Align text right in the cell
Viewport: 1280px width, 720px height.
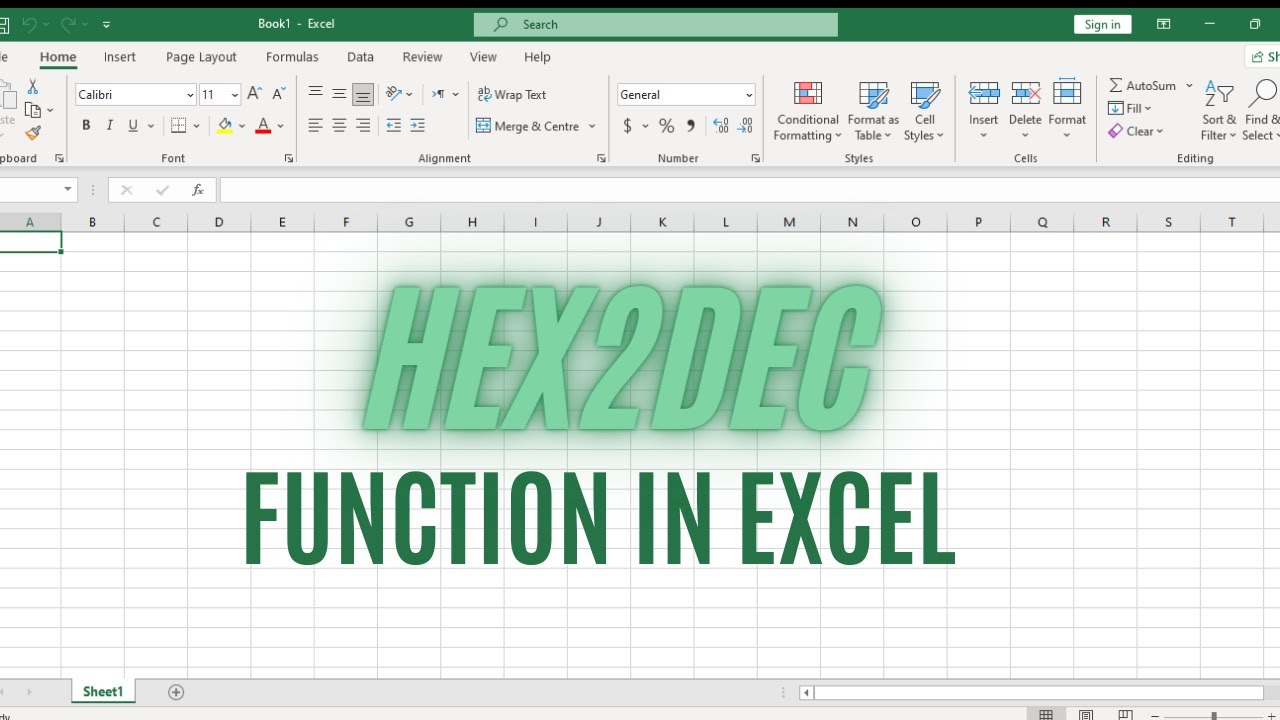click(x=363, y=126)
